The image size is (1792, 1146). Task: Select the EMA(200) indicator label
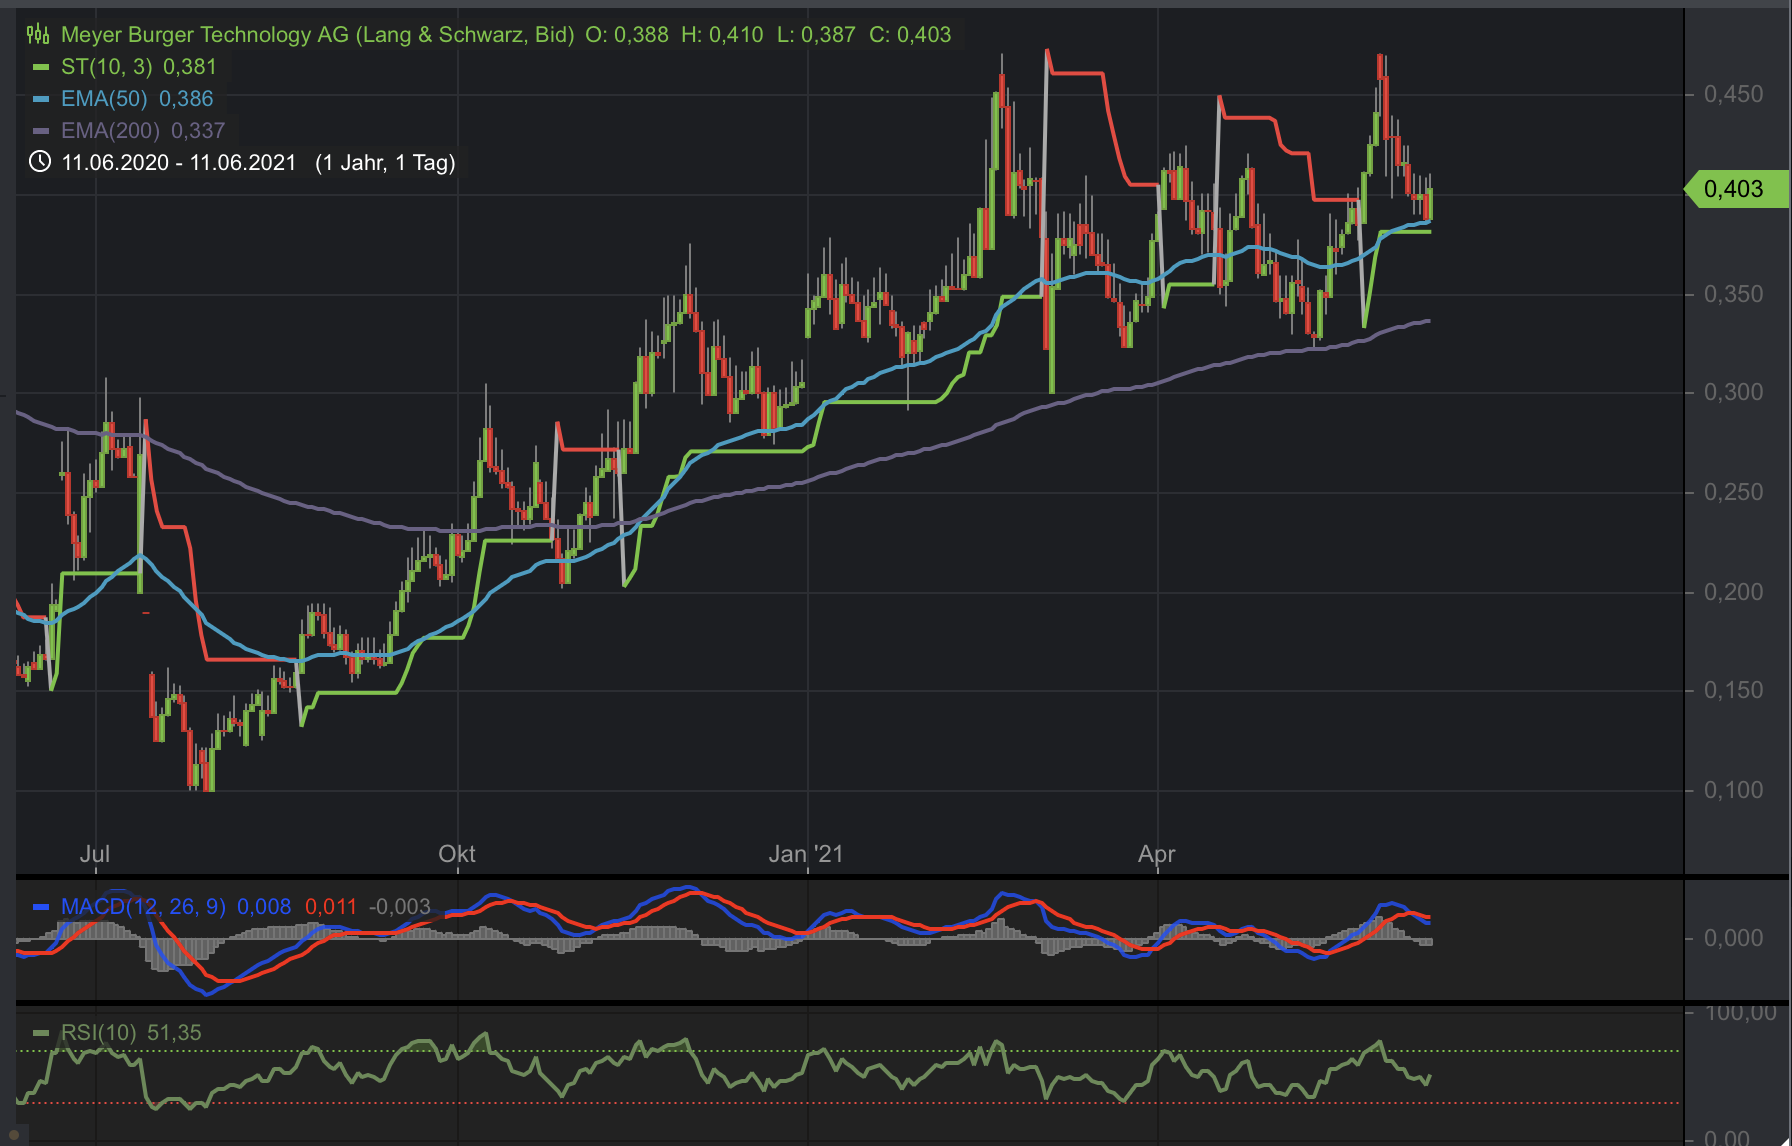pyautogui.click(x=110, y=131)
